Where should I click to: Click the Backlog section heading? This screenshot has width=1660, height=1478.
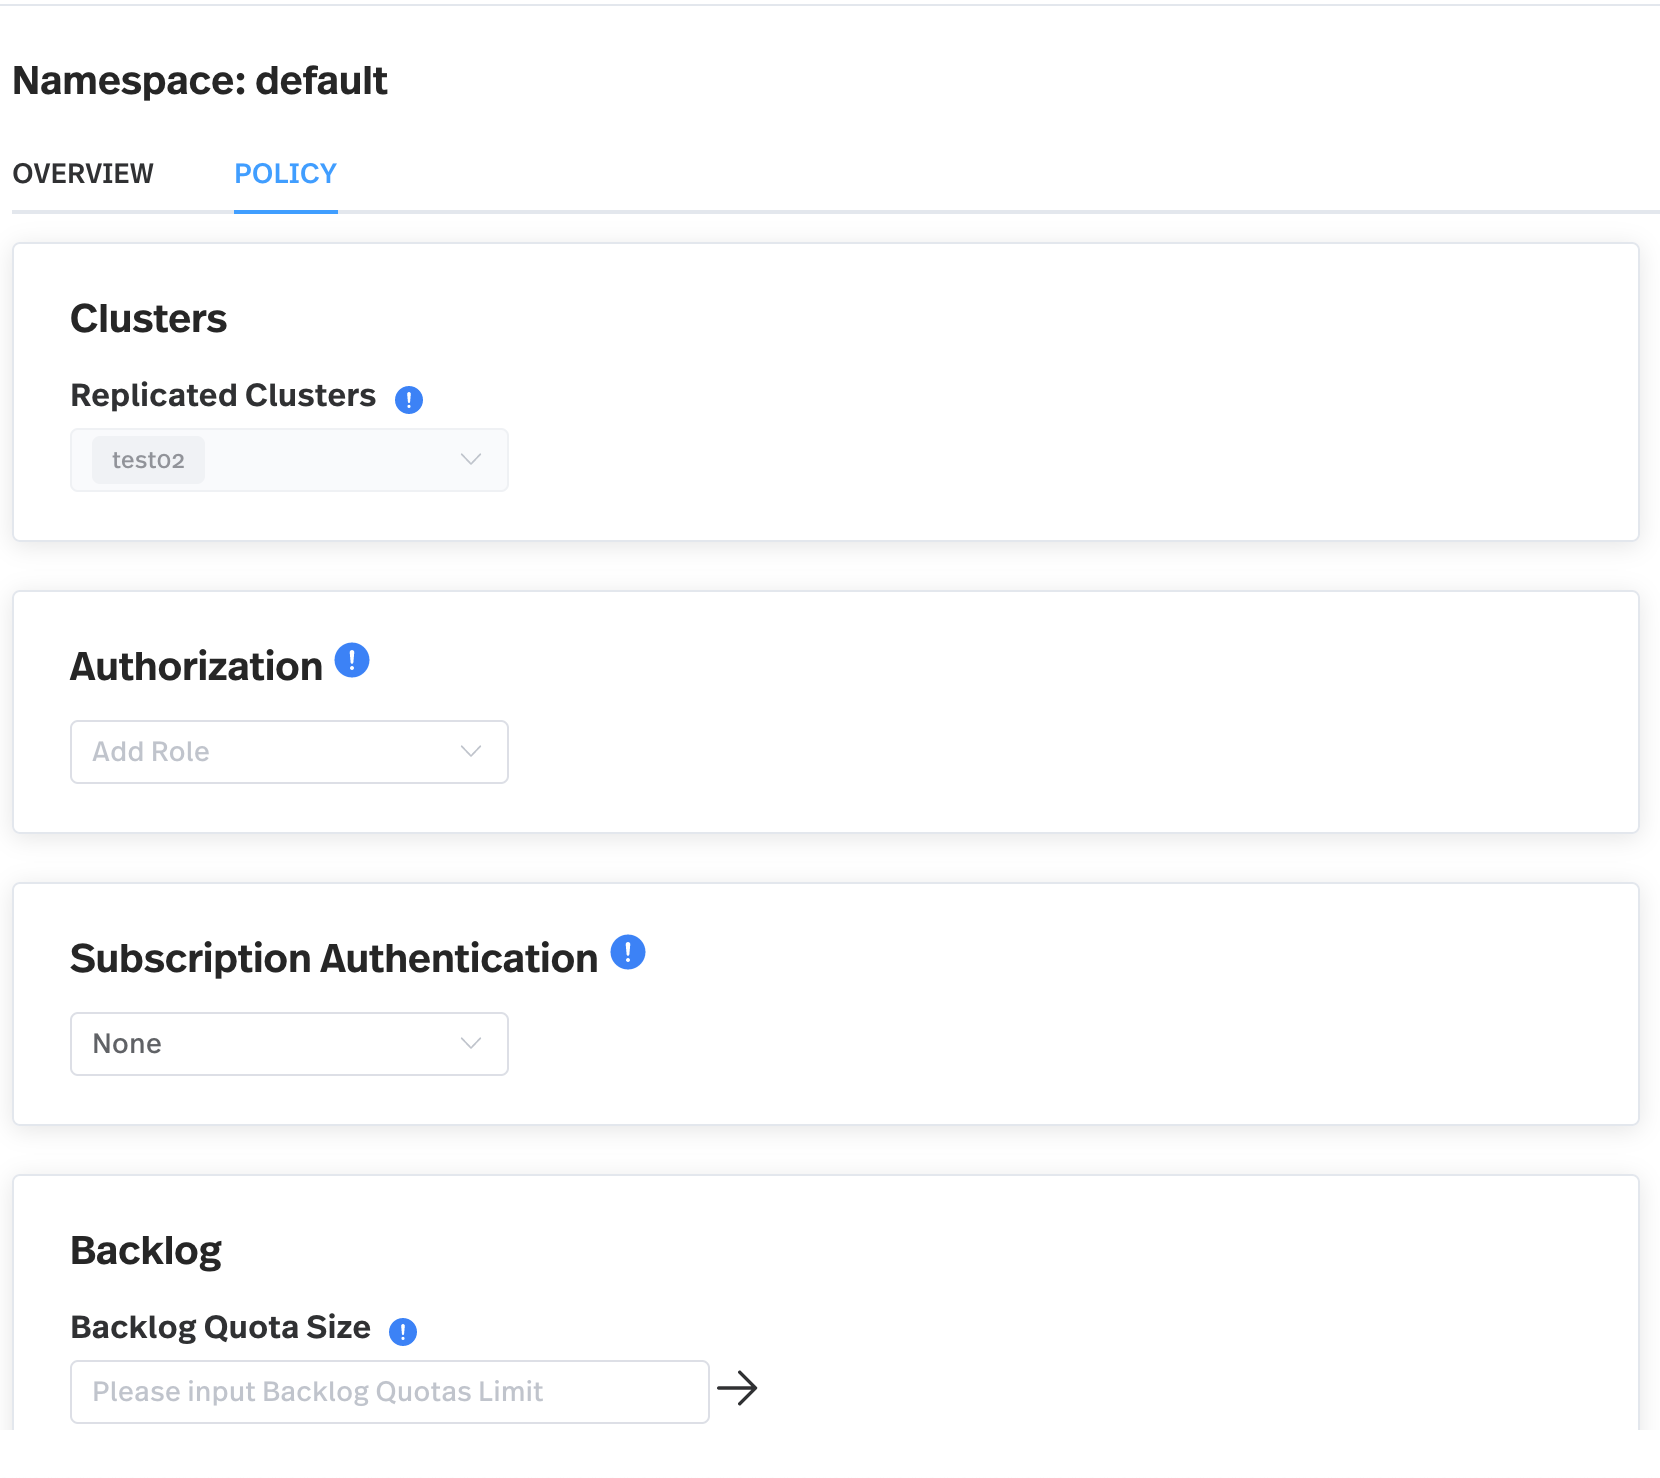tap(146, 1249)
